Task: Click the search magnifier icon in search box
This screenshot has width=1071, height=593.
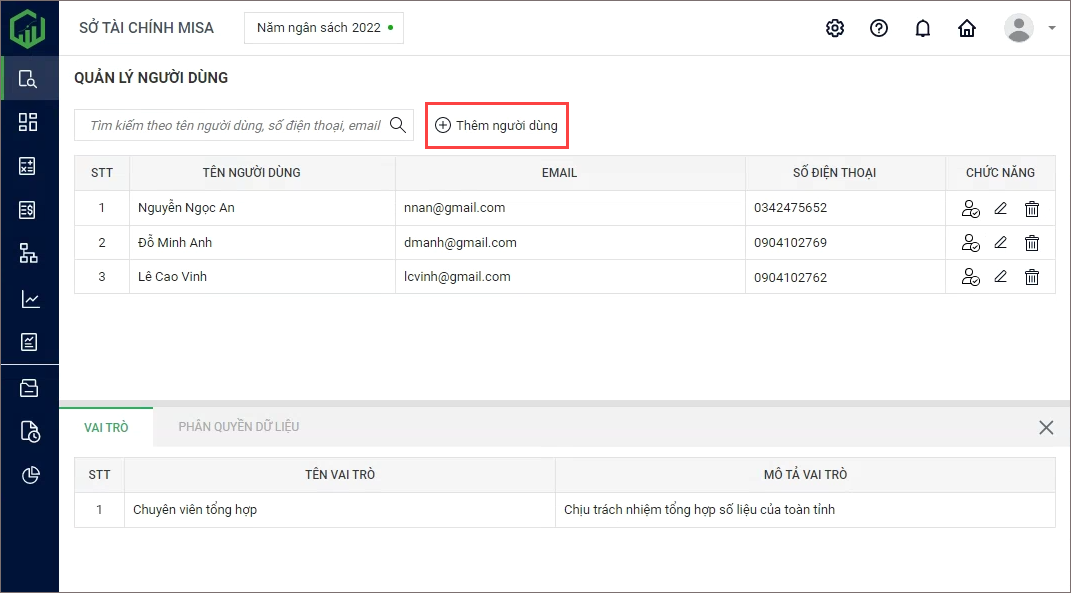Action: [398, 125]
